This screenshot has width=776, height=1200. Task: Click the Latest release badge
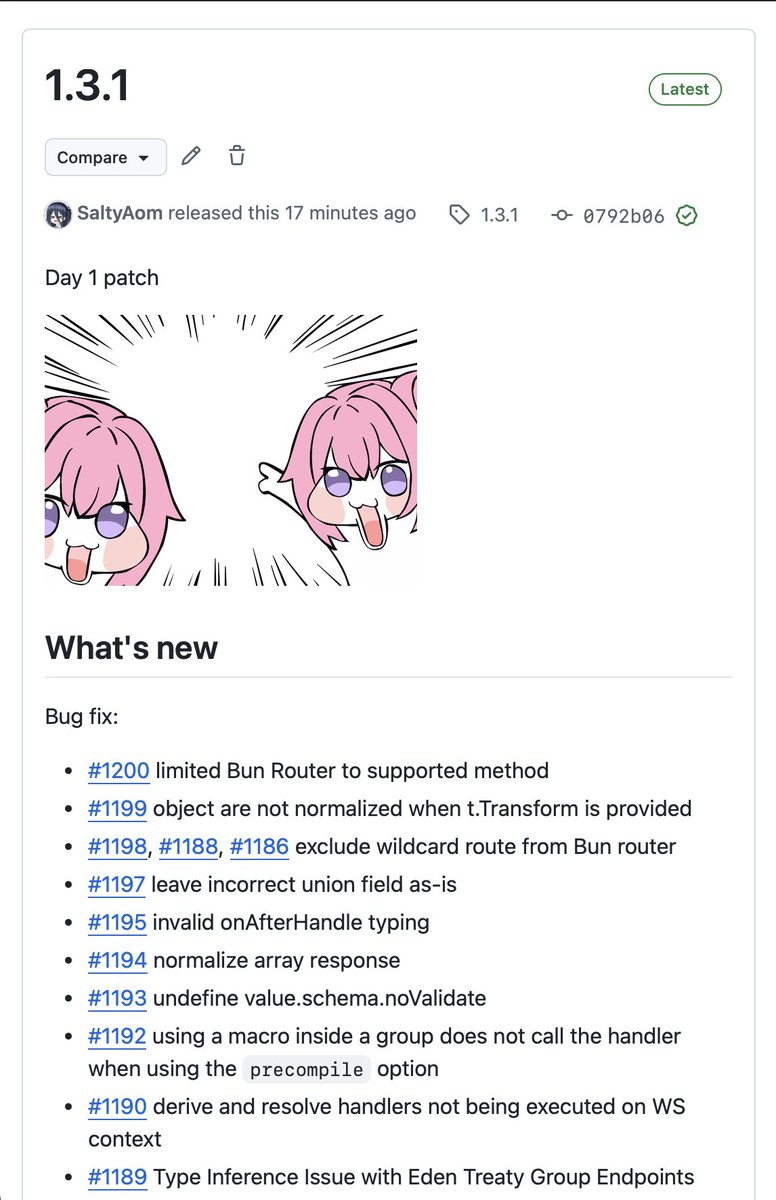(x=685, y=89)
